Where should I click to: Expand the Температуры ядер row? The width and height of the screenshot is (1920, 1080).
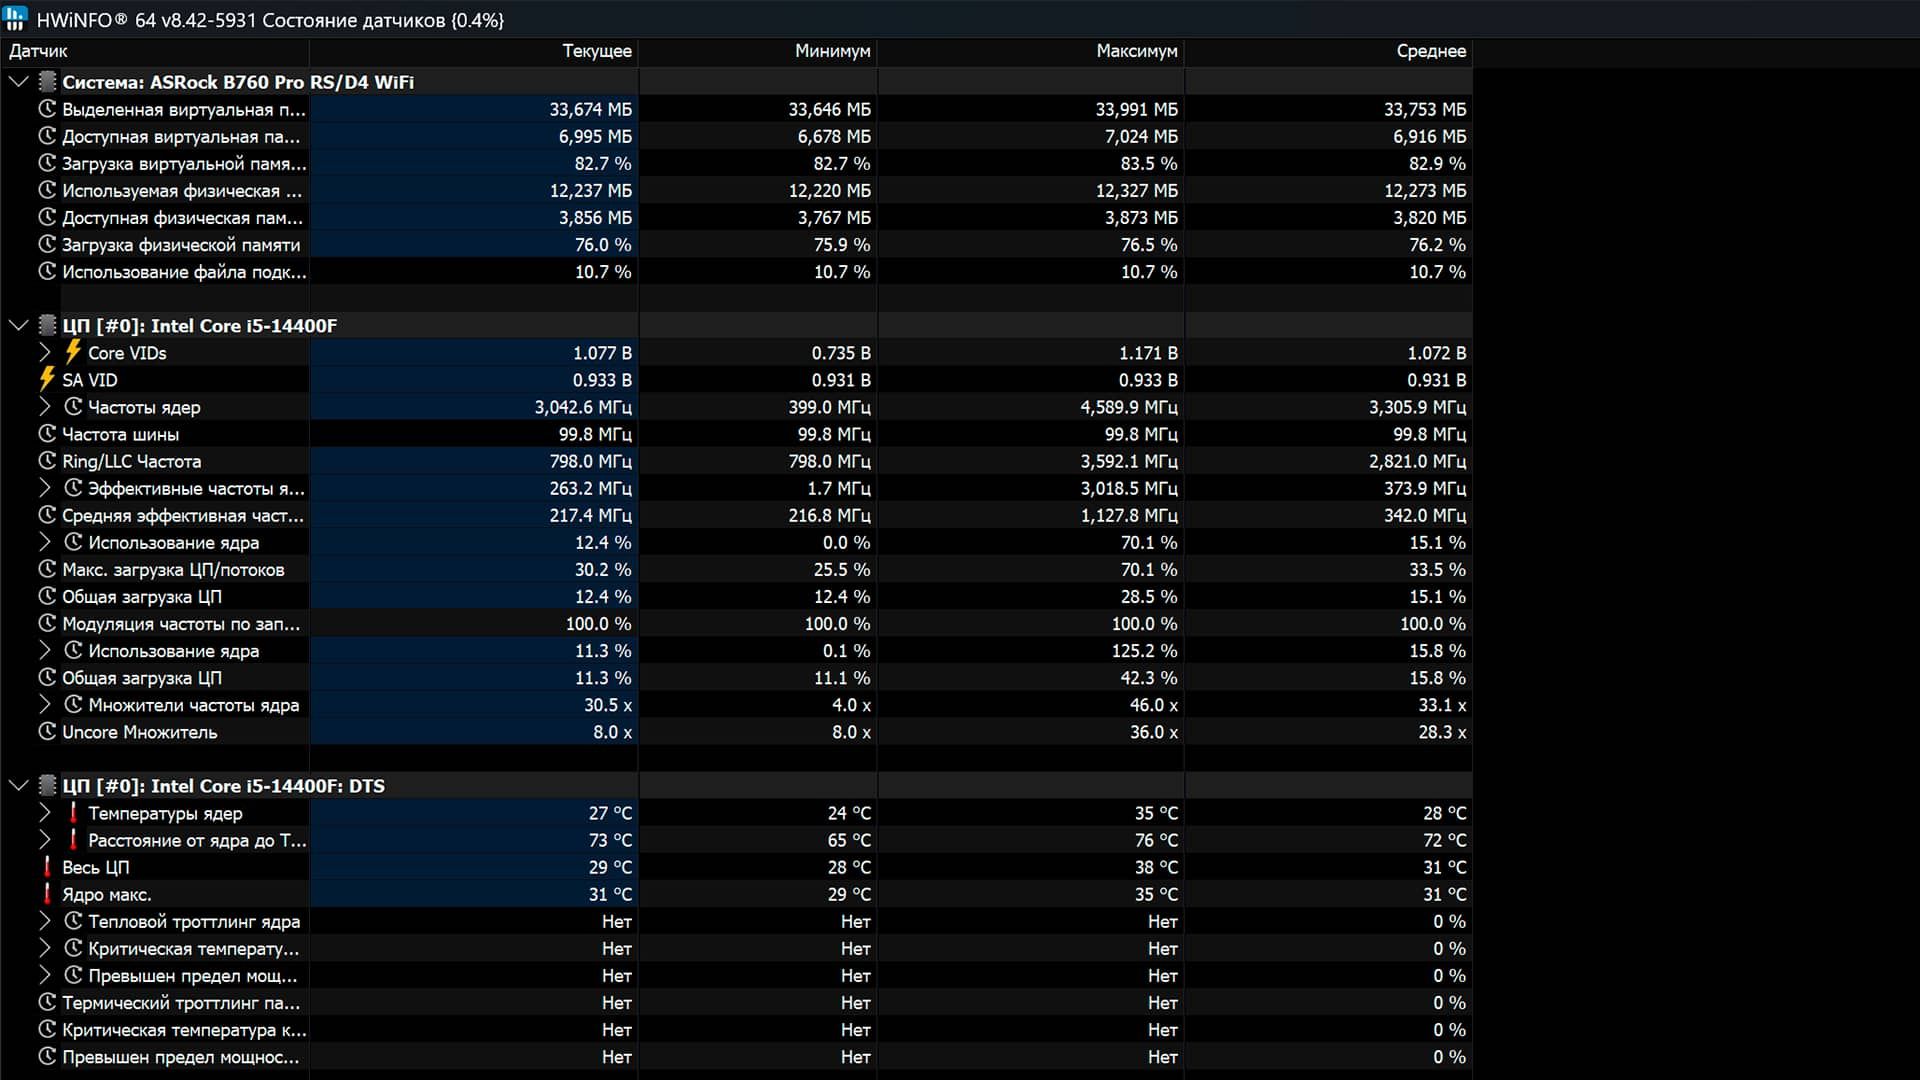click(44, 813)
